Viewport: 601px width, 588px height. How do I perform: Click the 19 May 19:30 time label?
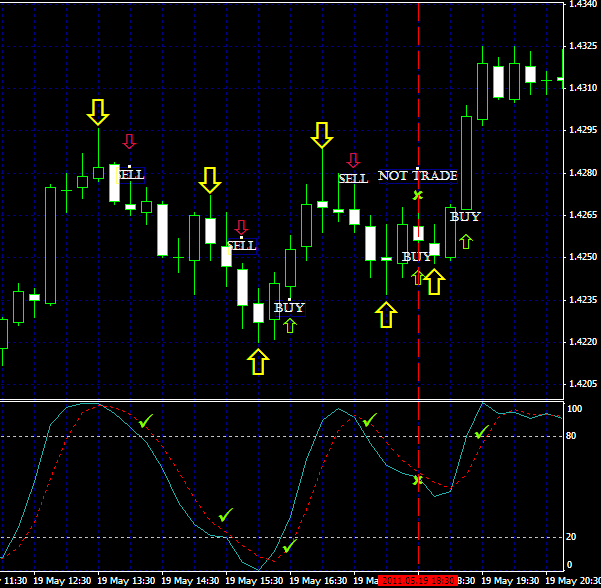point(510,581)
